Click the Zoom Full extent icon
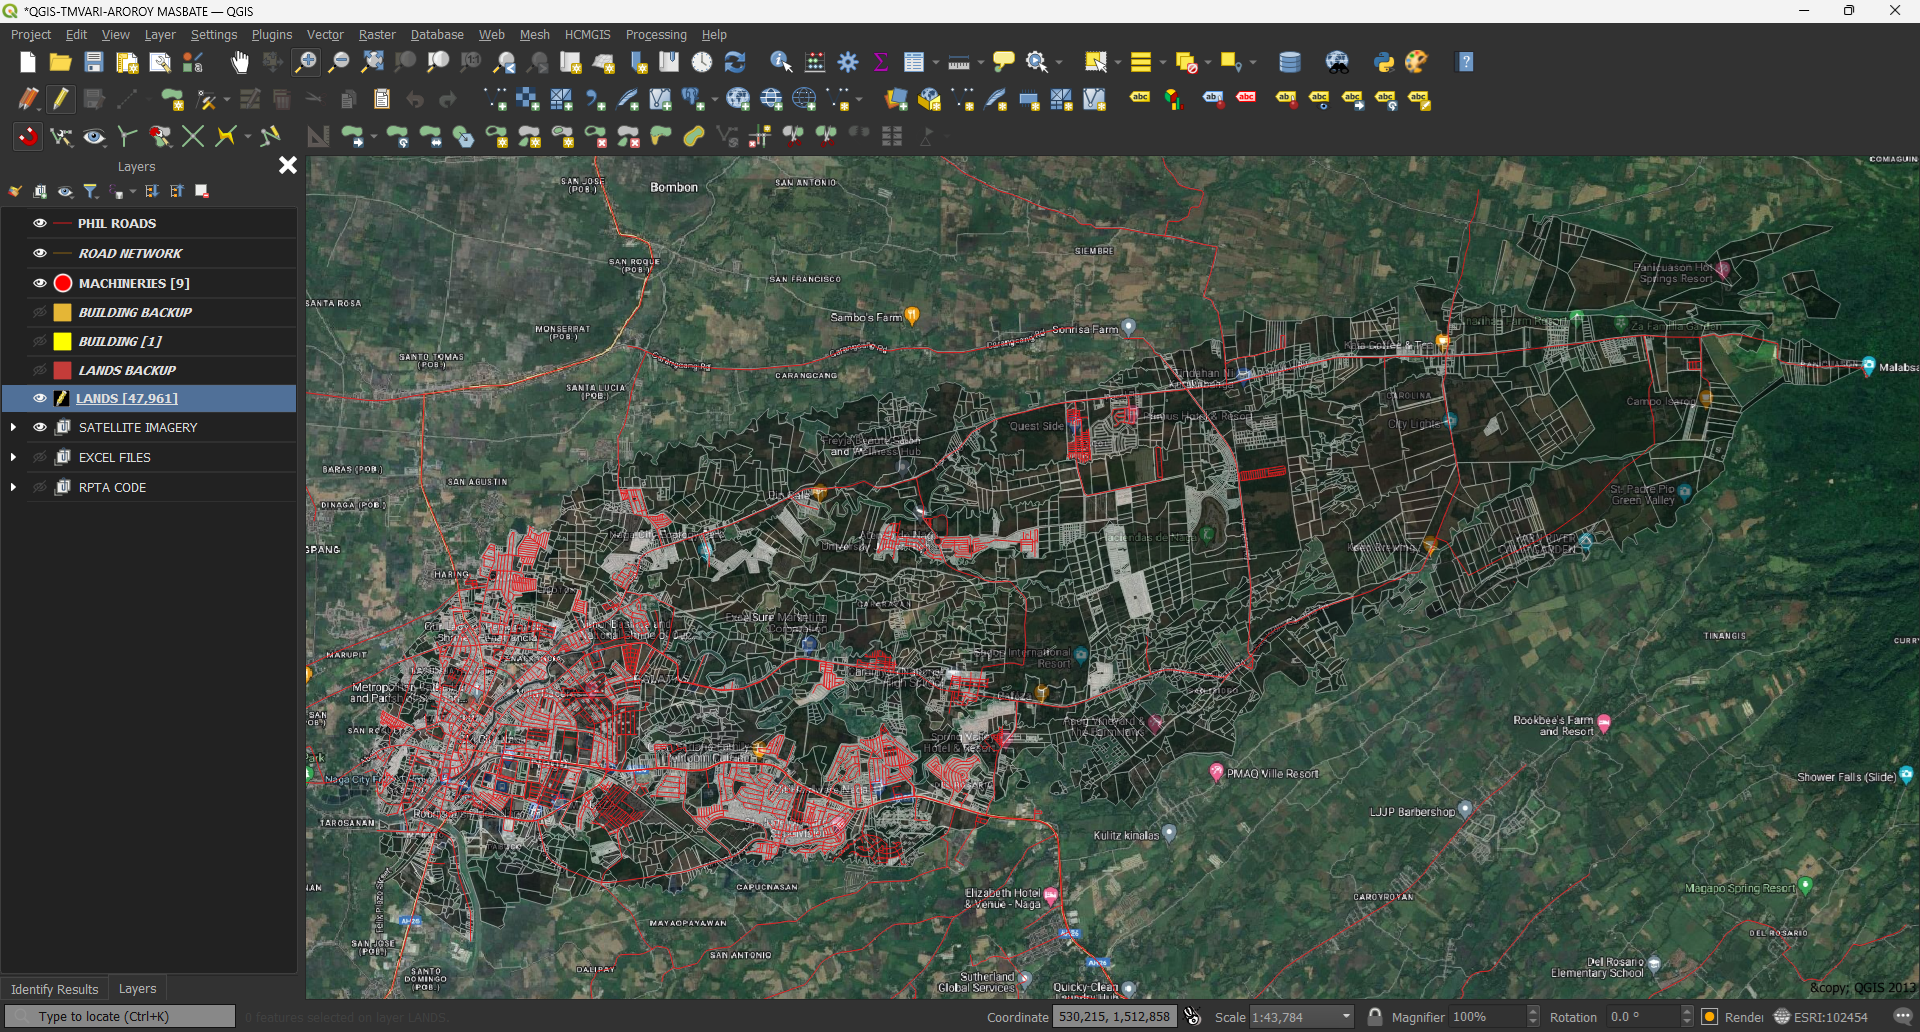This screenshot has height=1032, width=1920. pos(372,63)
